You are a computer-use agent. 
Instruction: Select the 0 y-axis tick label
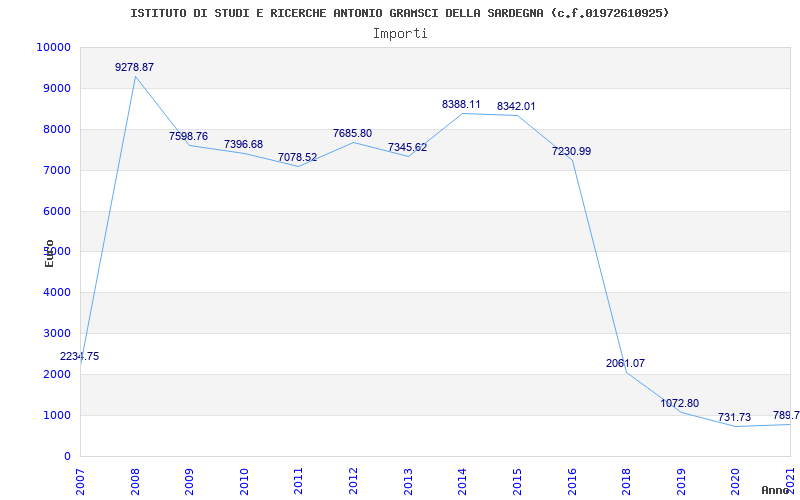click(x=67, y=456)
